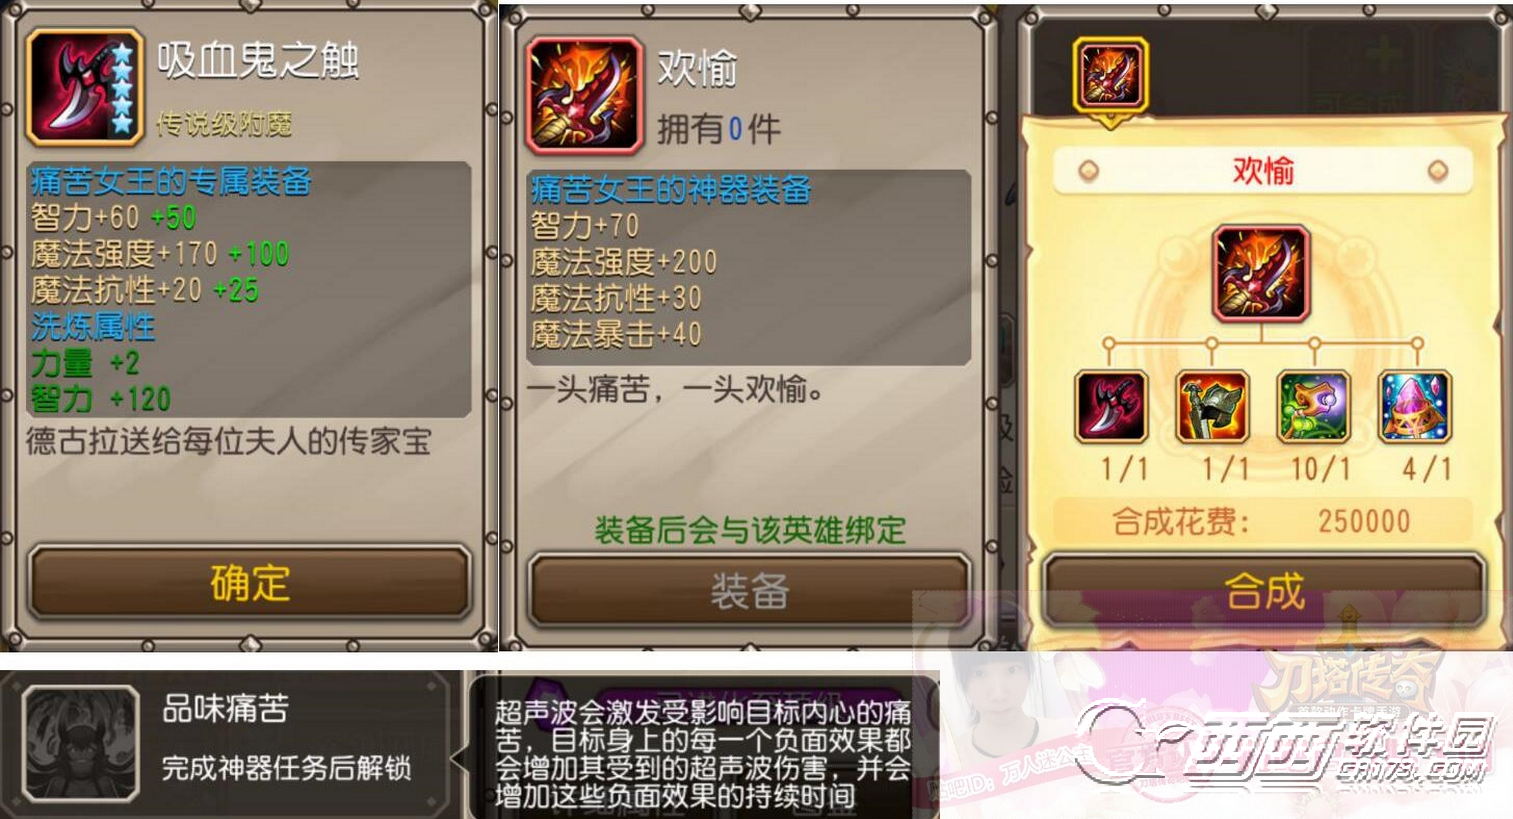Screen dimensions: 1513x819
Task: Click the left dot beside 欢愉 title
Action: pos(1088,171)
